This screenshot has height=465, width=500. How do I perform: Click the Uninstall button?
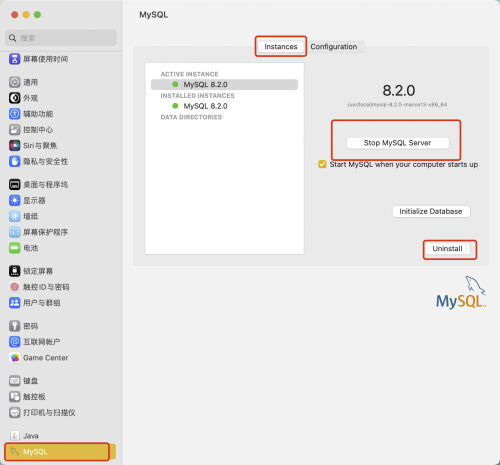click(447, 249)
